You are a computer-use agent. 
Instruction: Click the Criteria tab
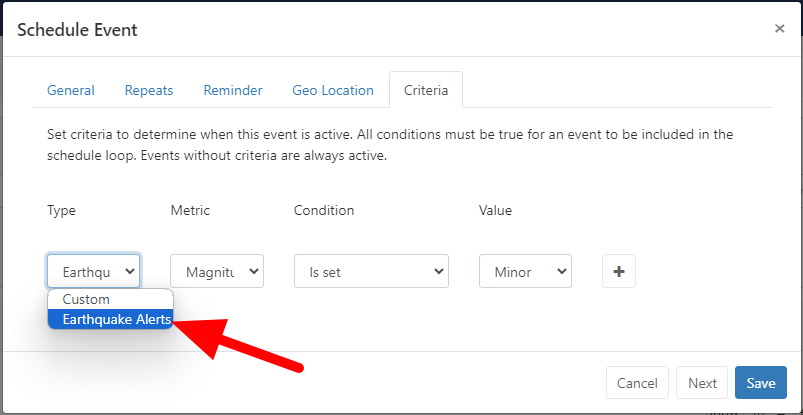click(x=426, y=90)
